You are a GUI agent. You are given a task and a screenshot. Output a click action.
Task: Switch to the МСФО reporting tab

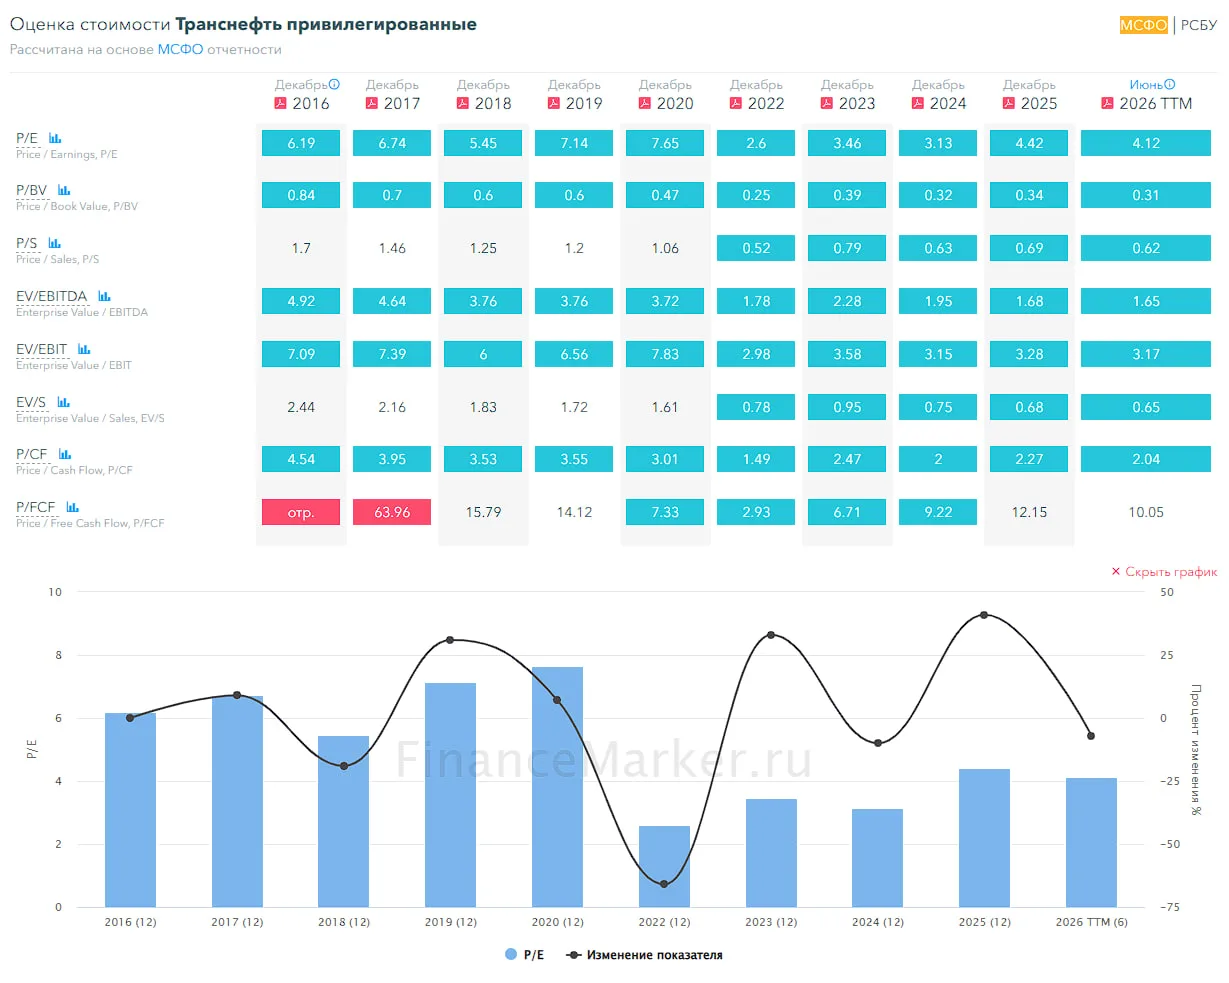pos(1144,25)
